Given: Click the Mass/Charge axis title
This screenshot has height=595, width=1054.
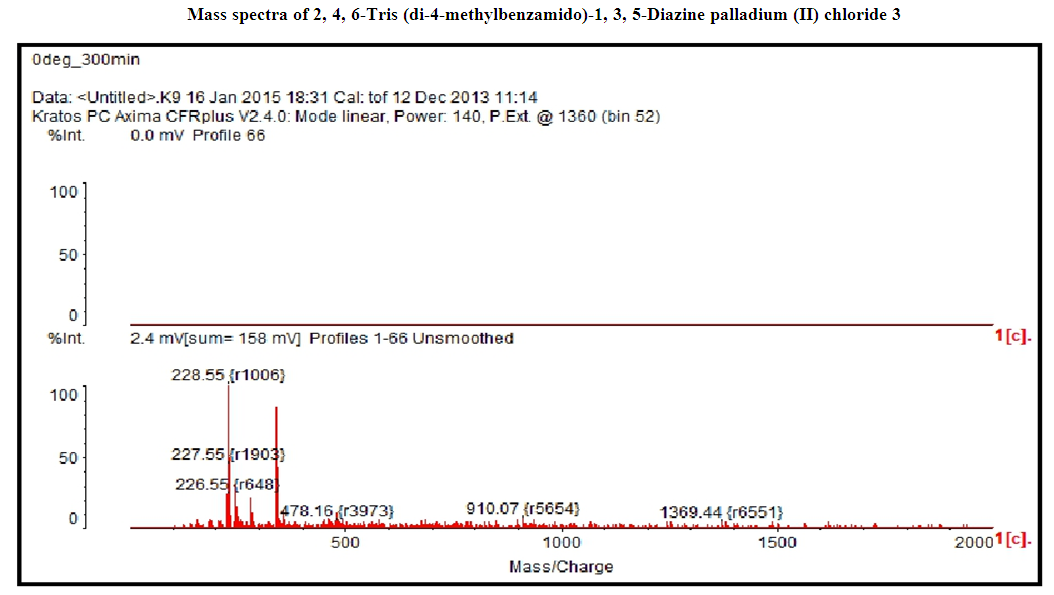Looking at the screenshot, I should (x=561, y=566).
